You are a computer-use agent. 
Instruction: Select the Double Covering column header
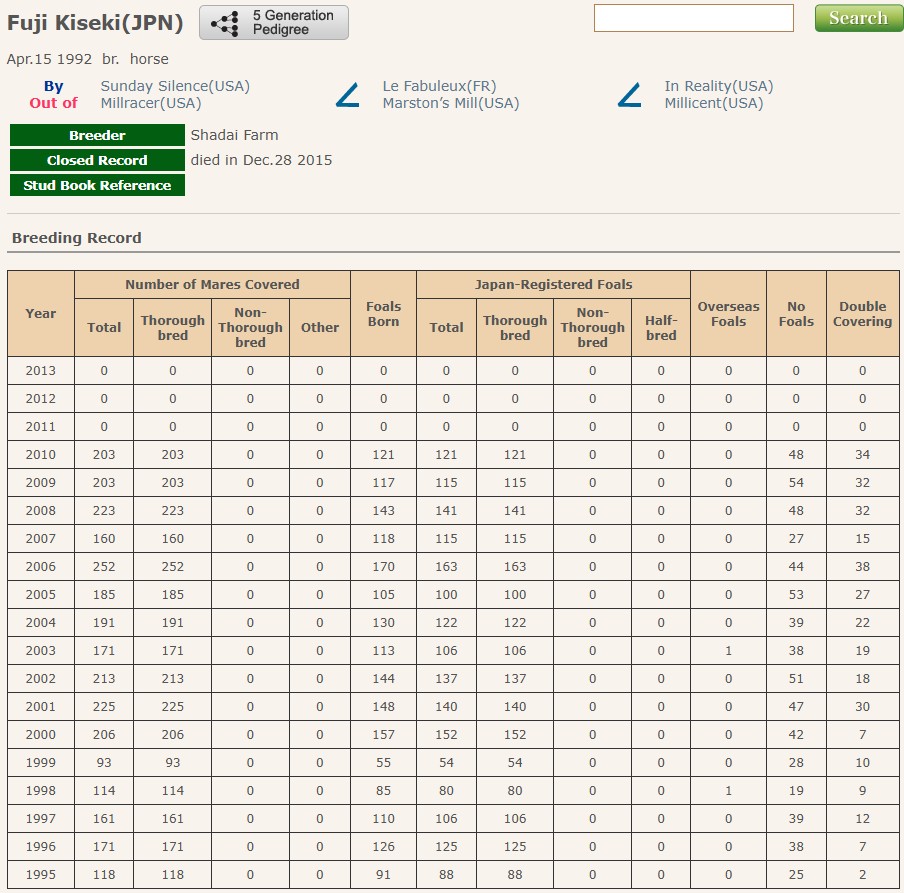tap(862, 313)
